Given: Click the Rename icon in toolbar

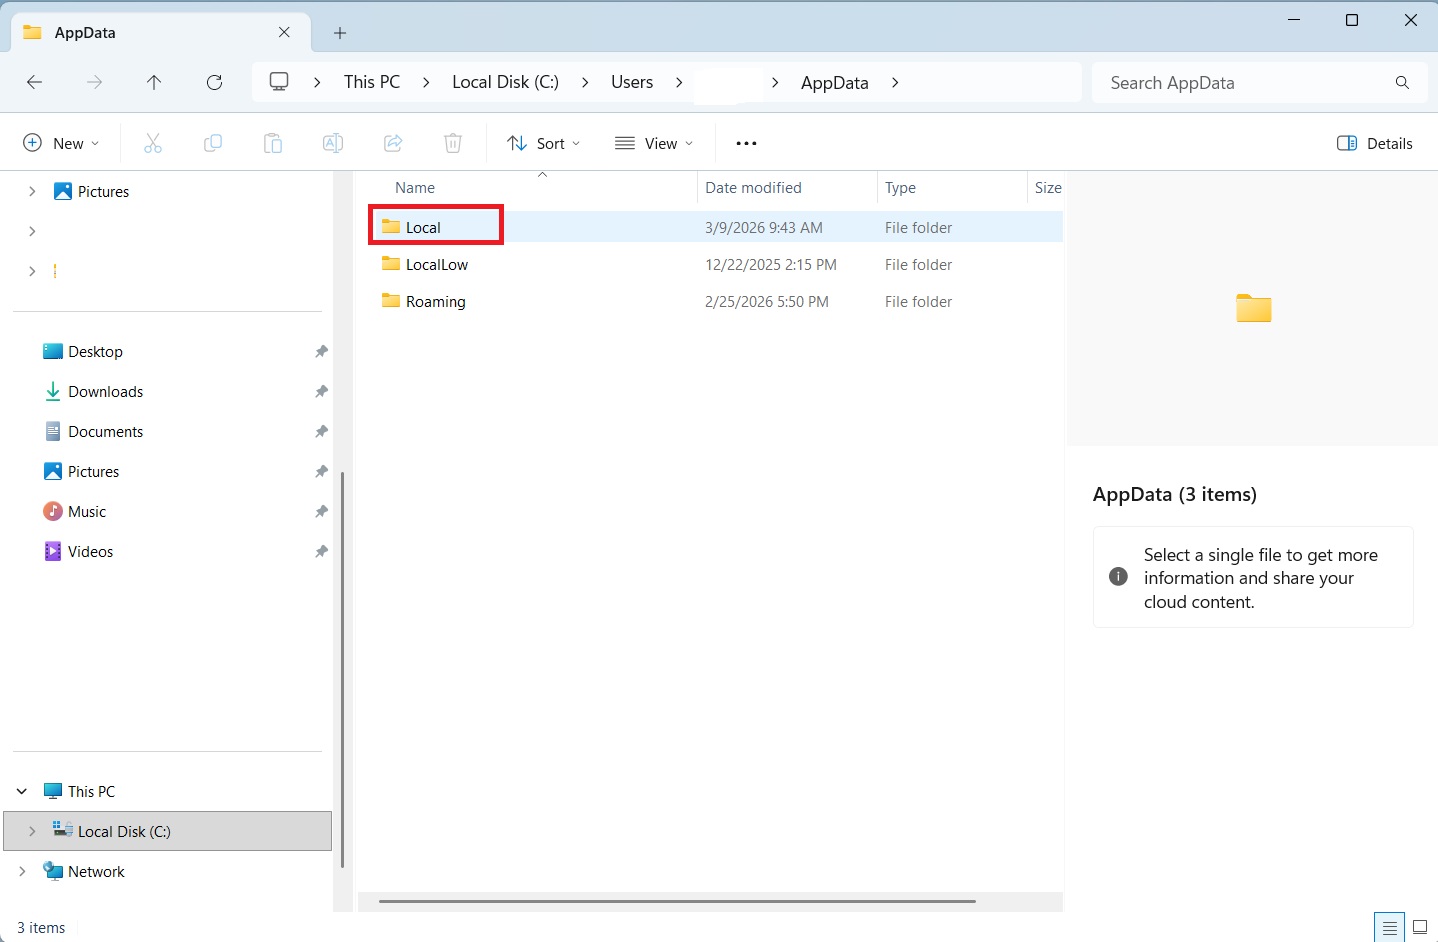Looking at the screenshot, I should (333, 144).
